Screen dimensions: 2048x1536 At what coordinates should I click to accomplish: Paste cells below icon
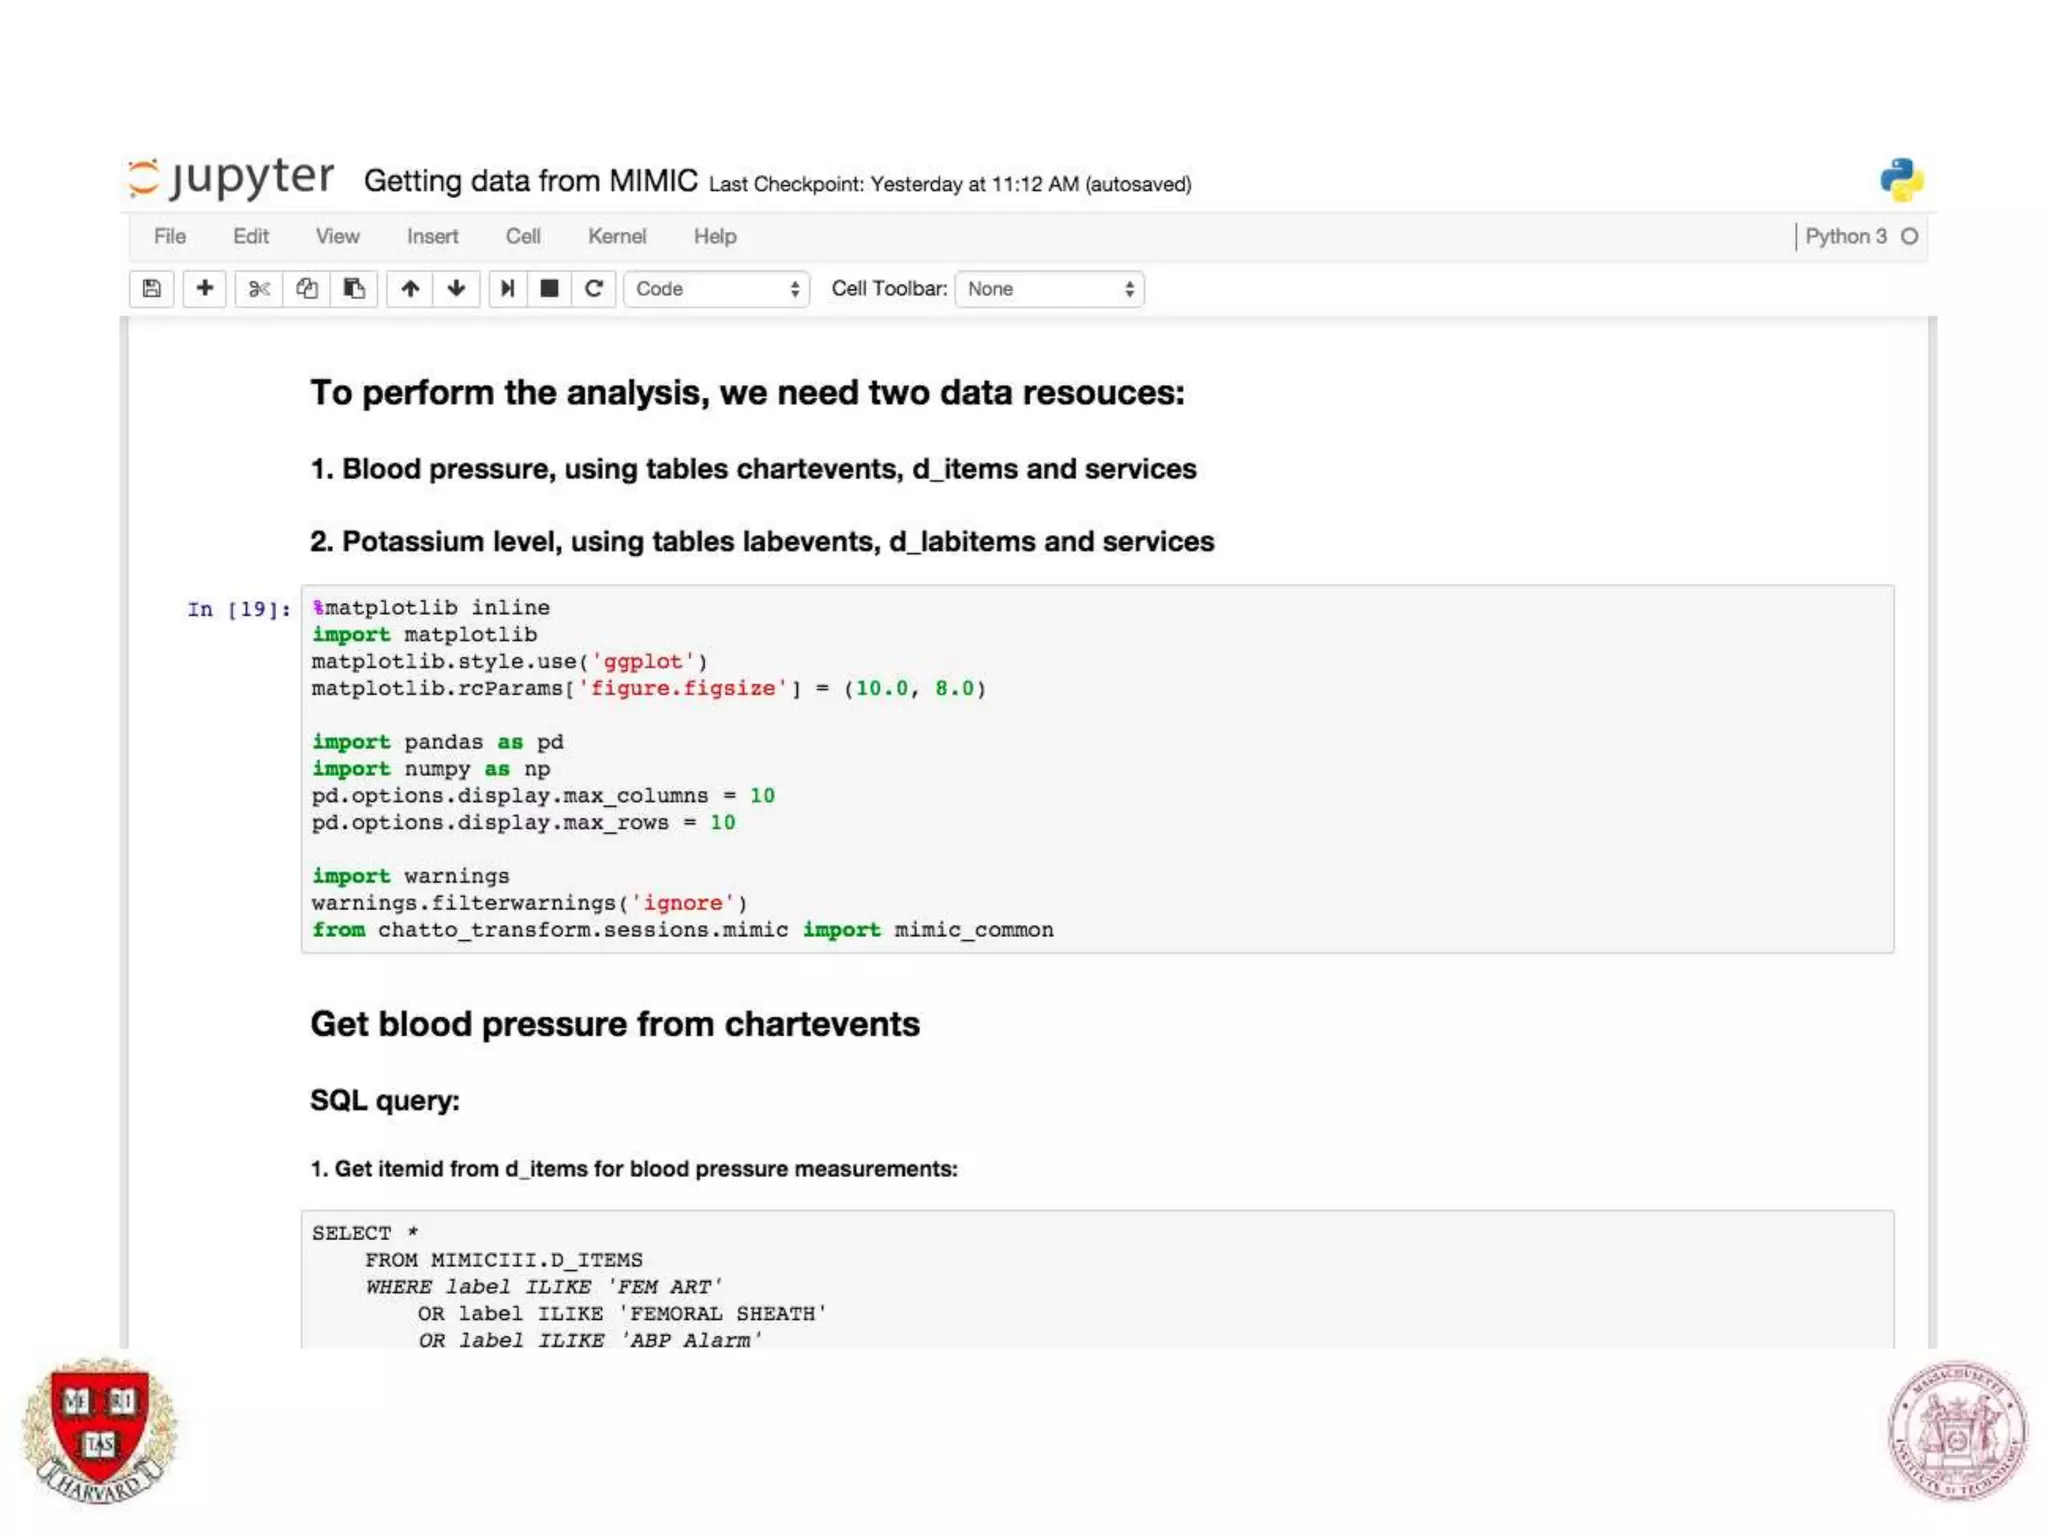(x=354, y=289)
